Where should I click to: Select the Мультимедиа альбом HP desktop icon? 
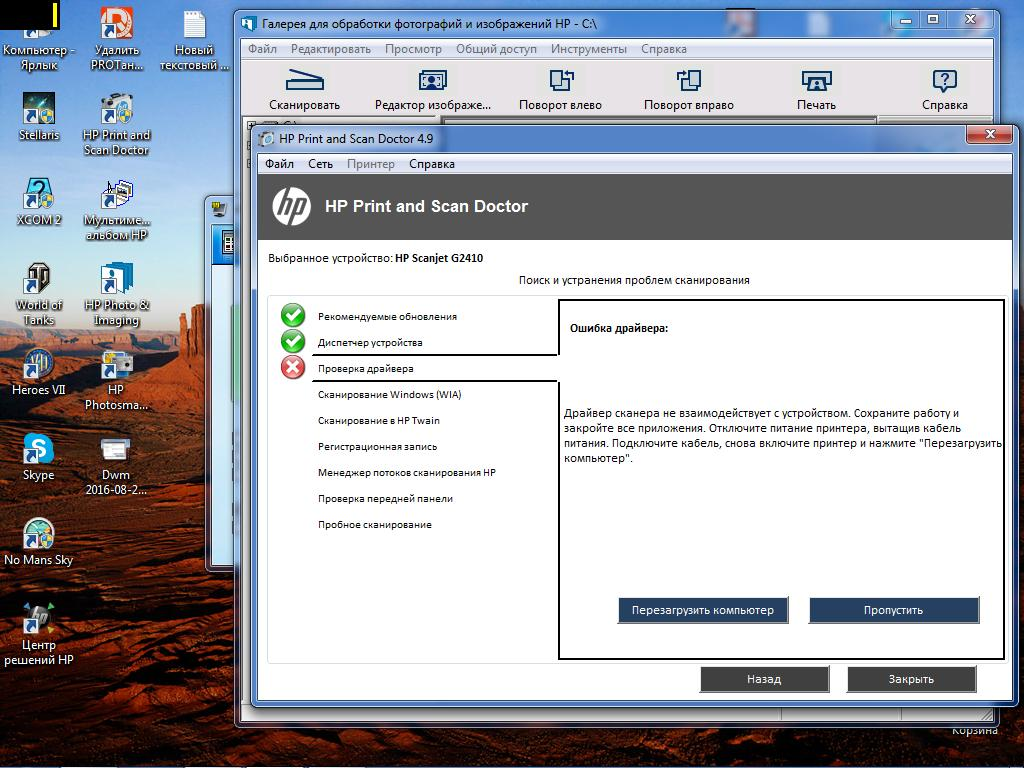(x=116, y=209)
